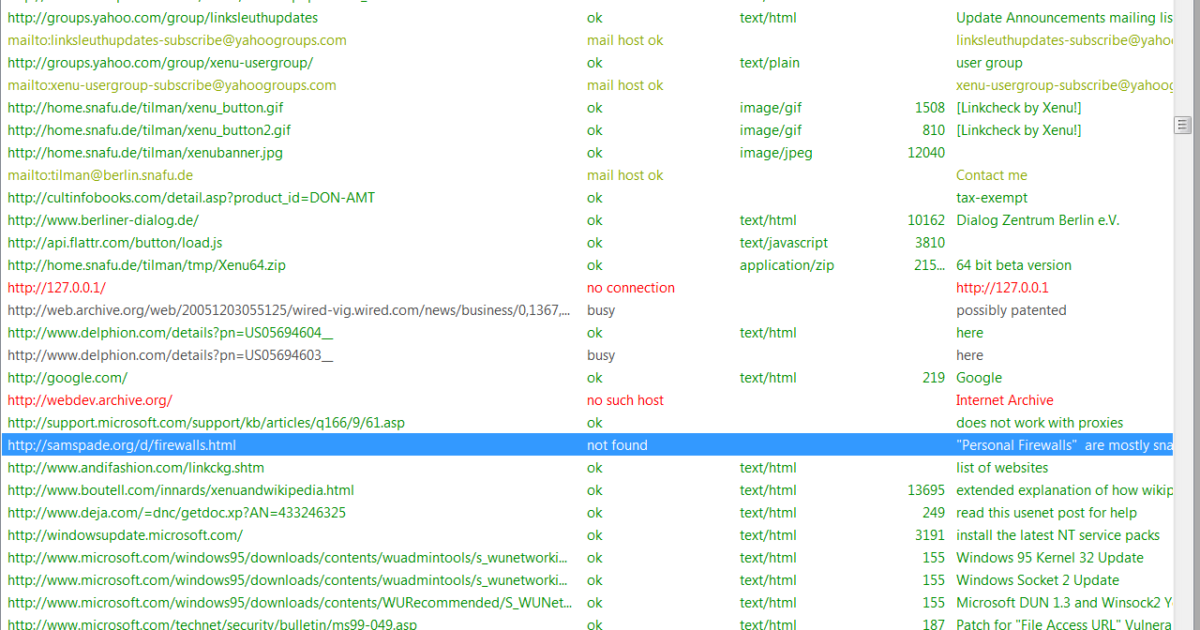Screen dimensions: 1200x630
Task: Click the '64 bit beta version' title
Action: (x=1014, y=265)
